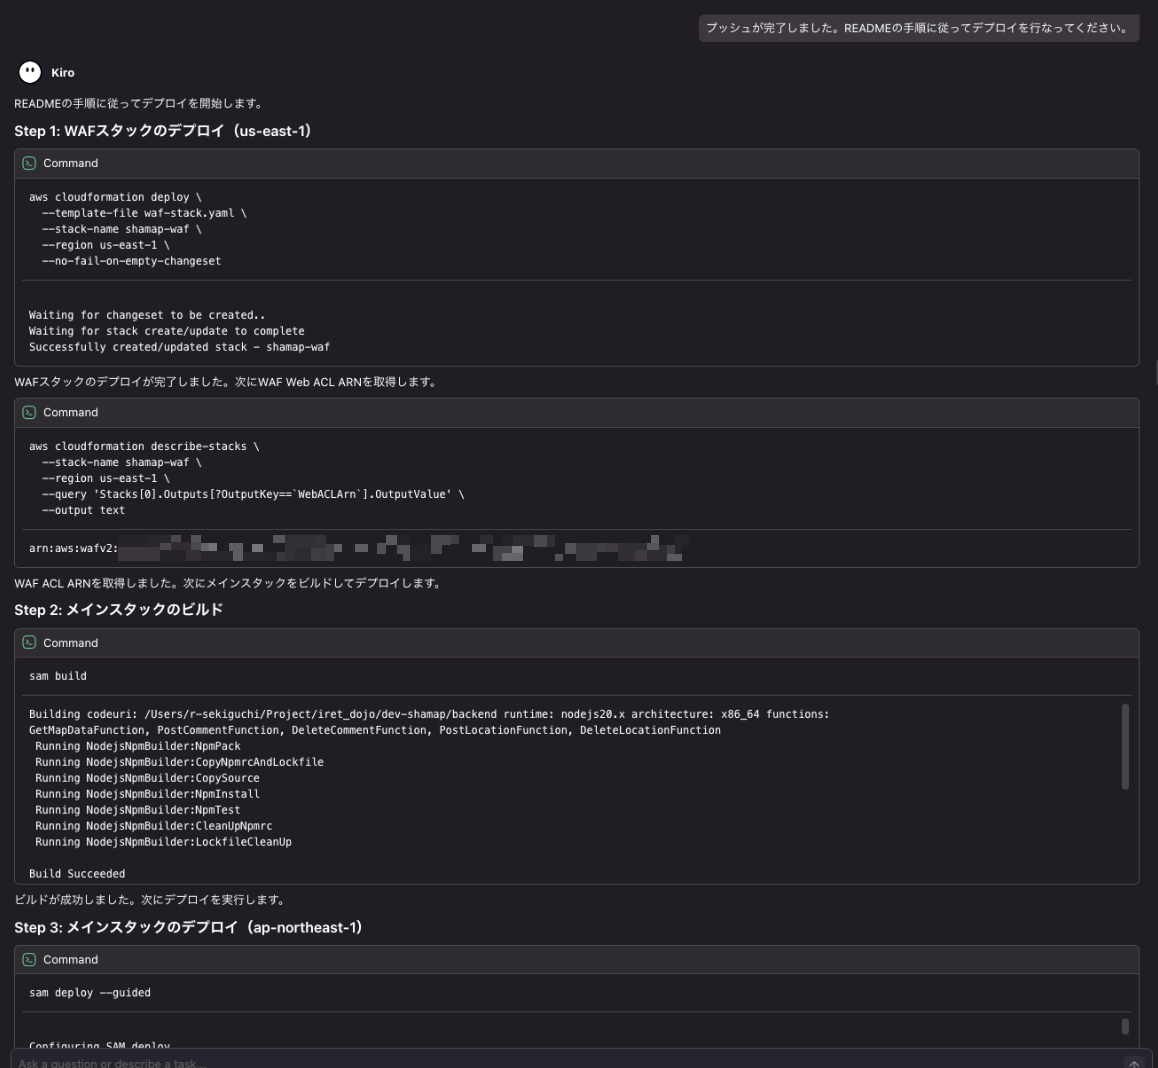Collapse the sam build Command block header
Screen dimensions: 1158x1068
pos(70,643)
